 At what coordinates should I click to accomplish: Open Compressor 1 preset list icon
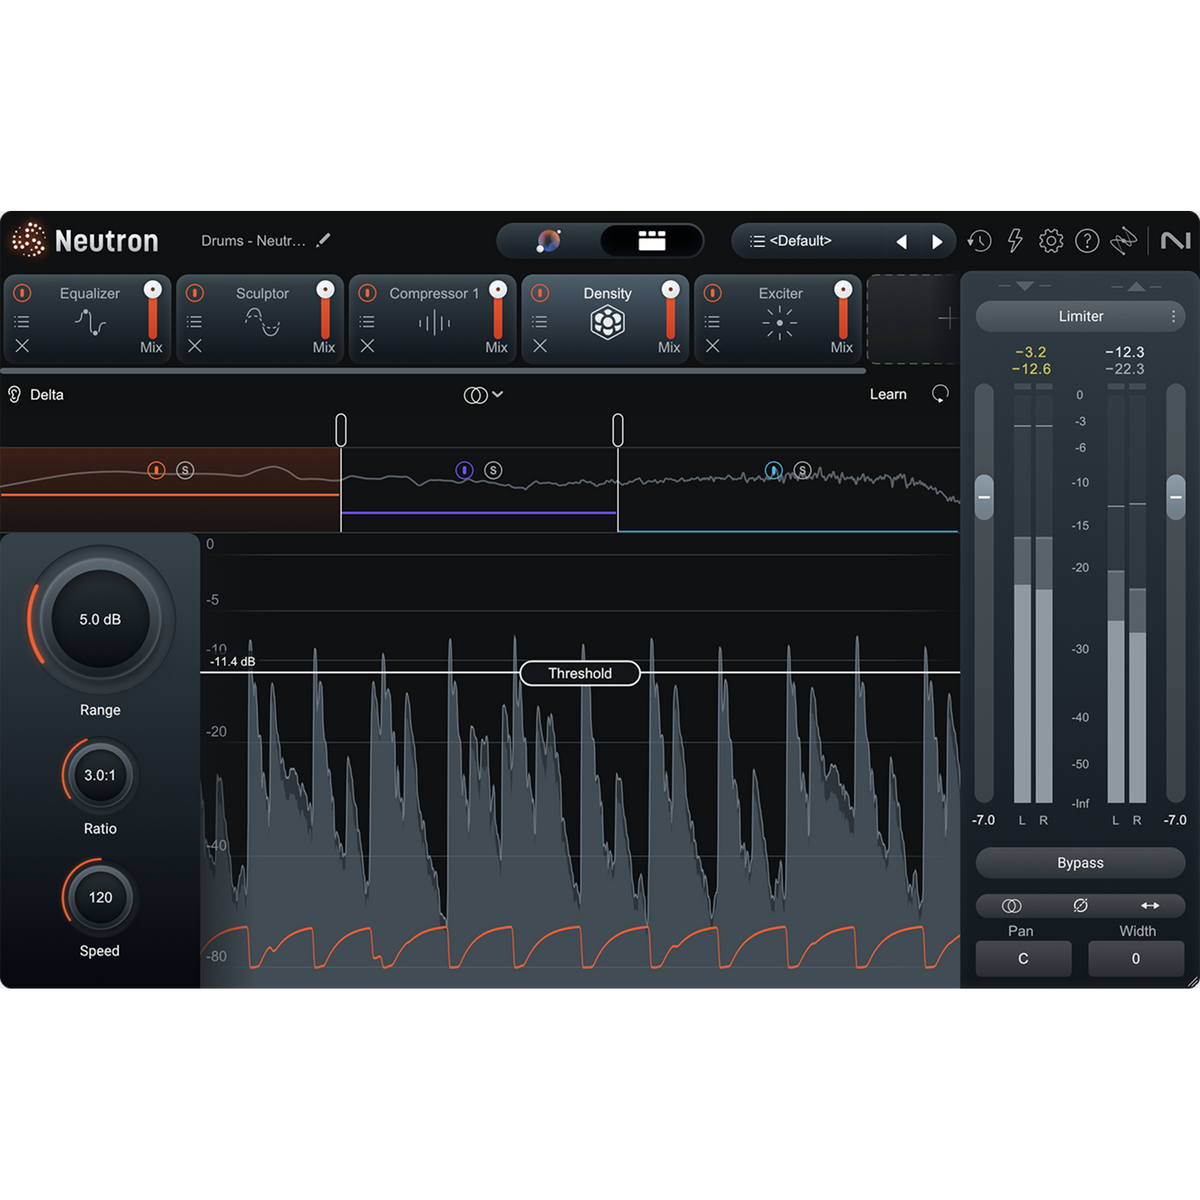coord(367,322)
